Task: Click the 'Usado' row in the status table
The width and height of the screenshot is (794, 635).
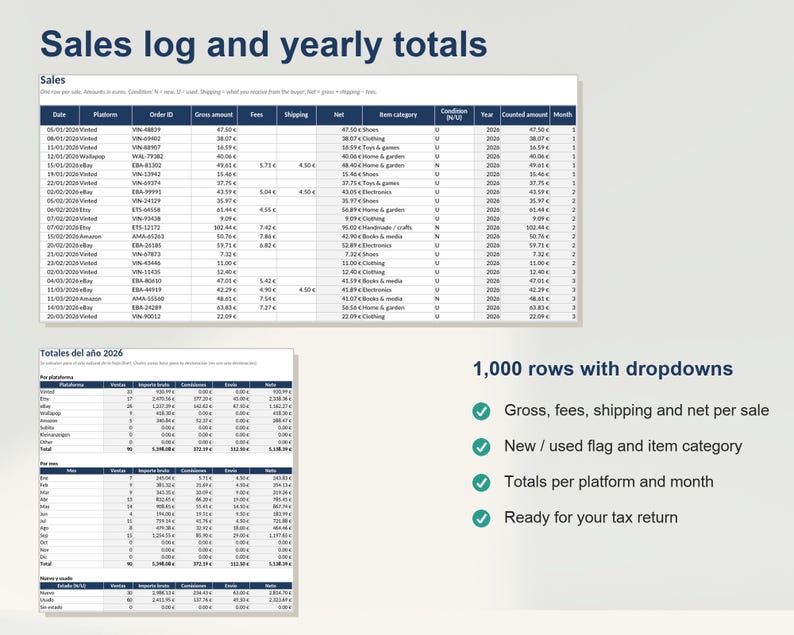Action: 166,600
